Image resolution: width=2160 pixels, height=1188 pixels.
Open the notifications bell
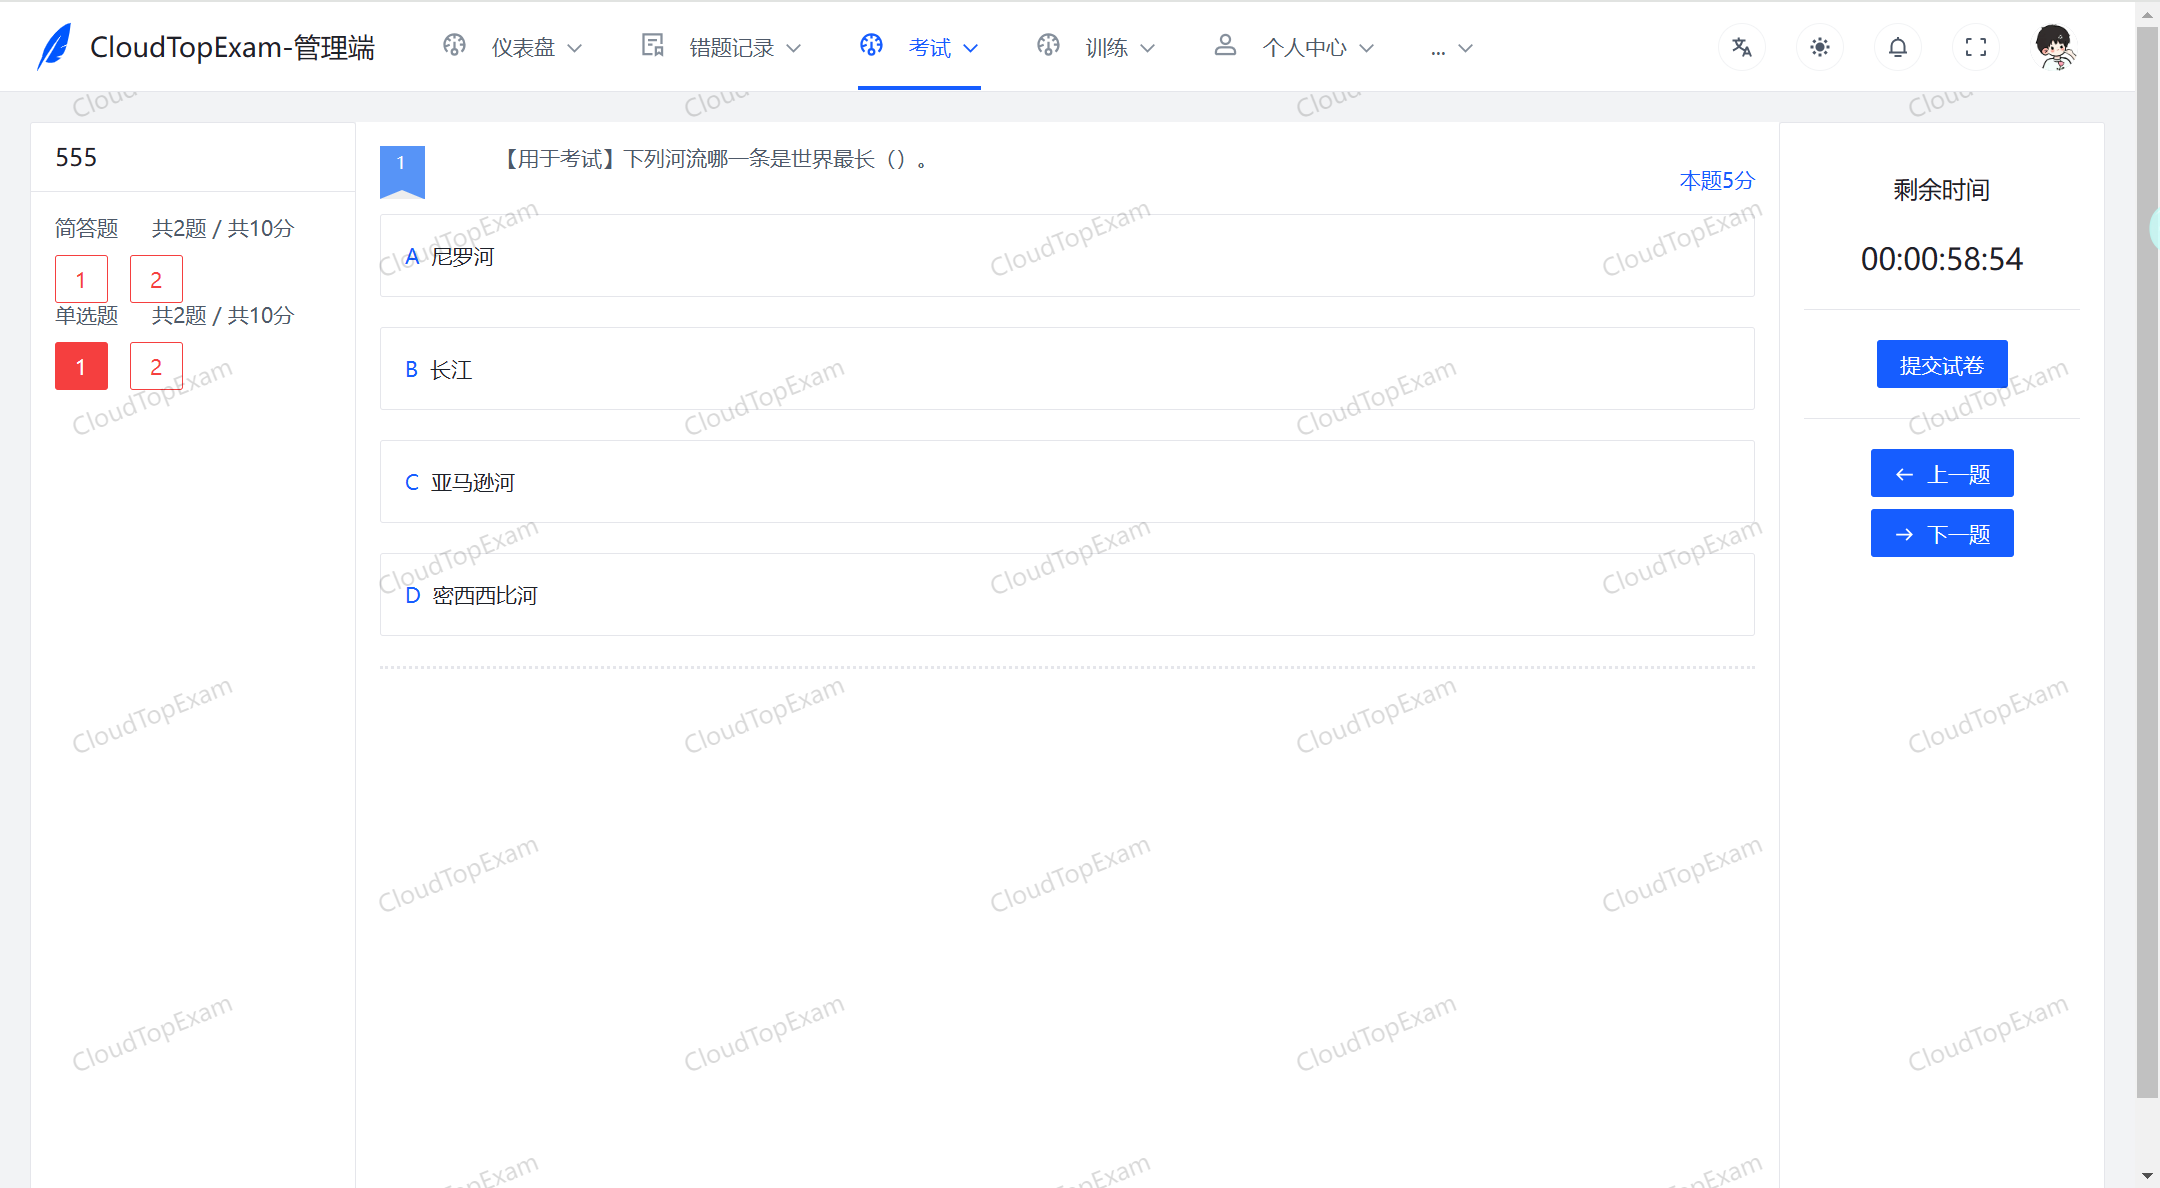pos(1897,47)
